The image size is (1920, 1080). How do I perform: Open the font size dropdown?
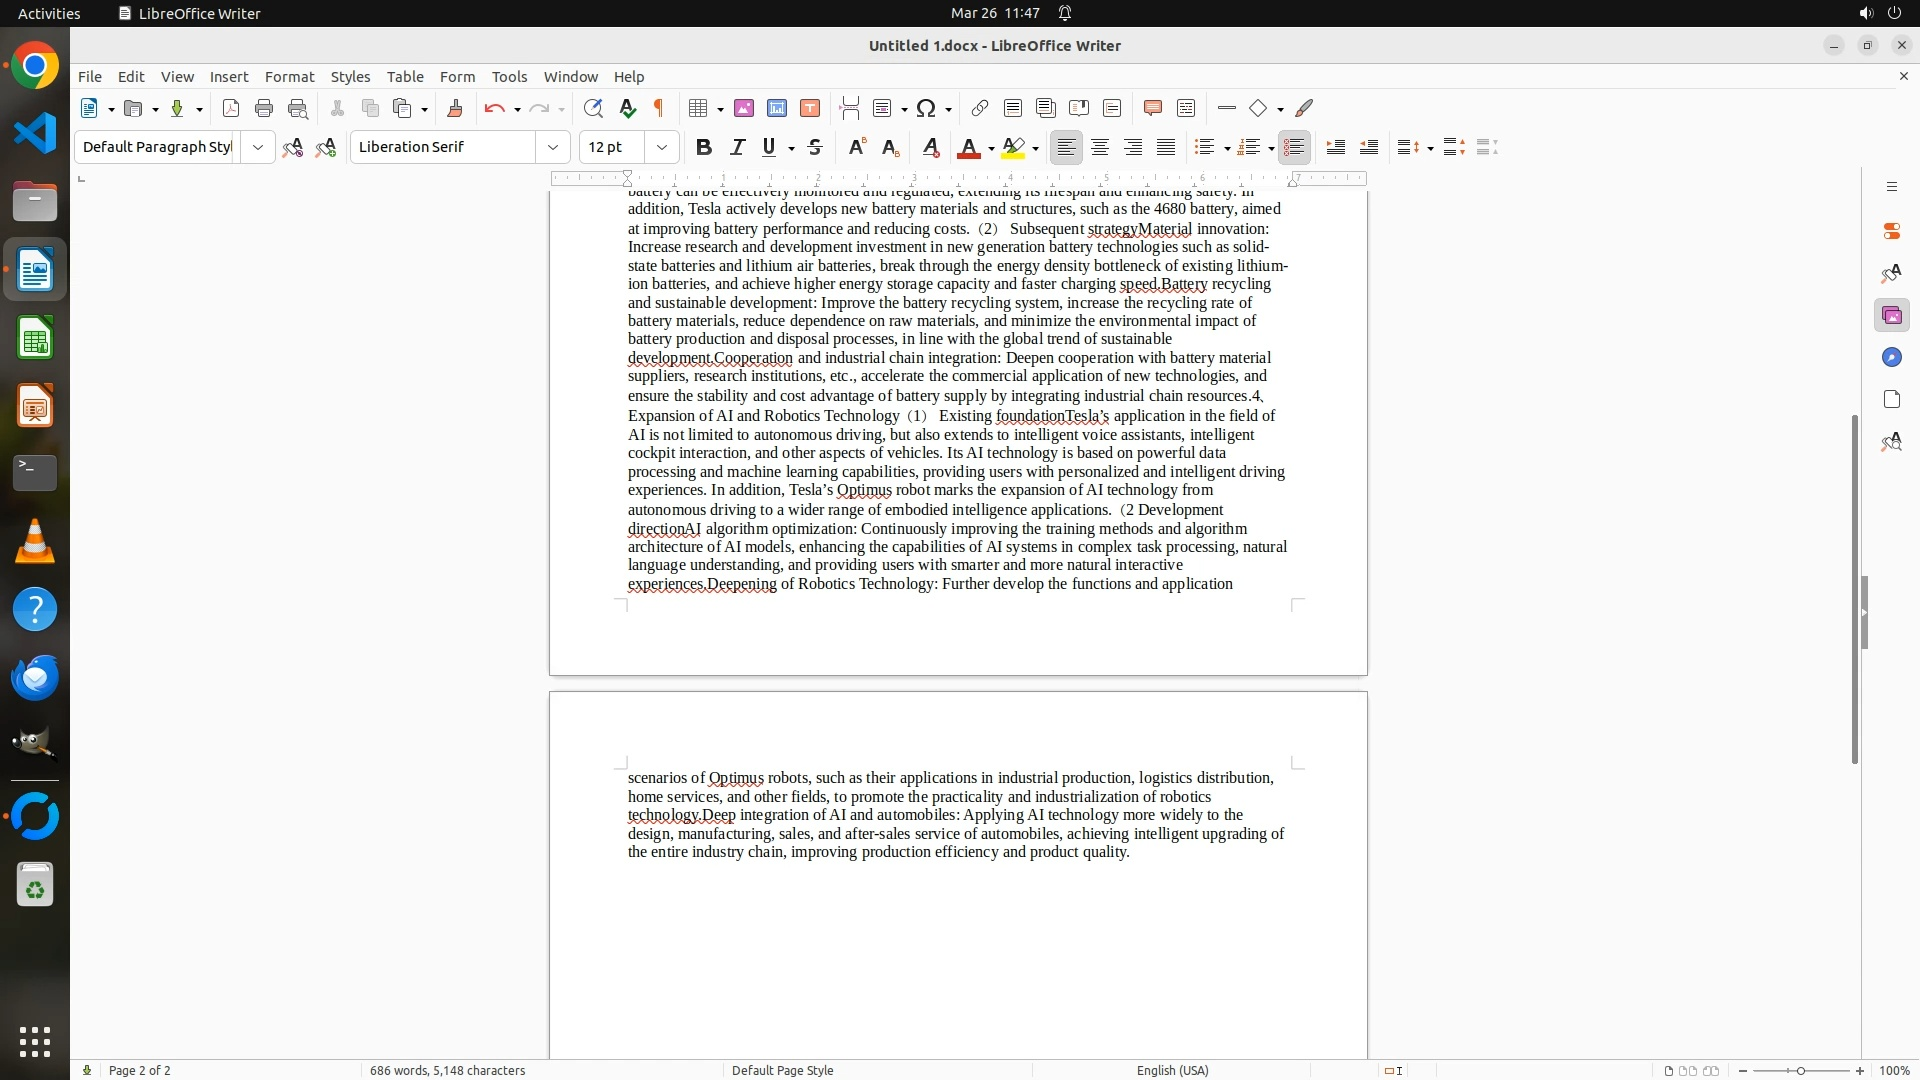pyautogui.click(x=662, y=148)
